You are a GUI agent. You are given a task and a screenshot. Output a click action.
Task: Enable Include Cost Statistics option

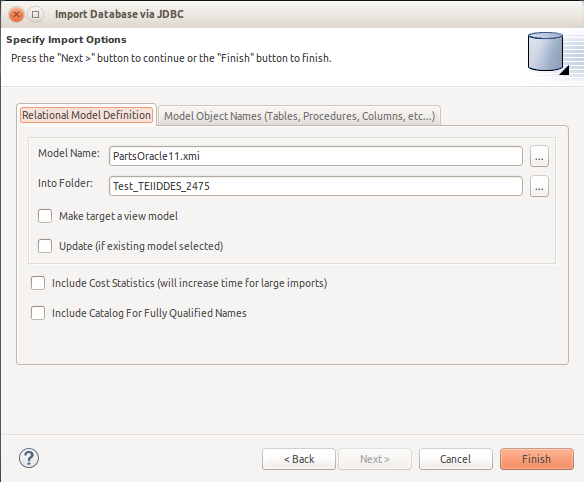pos(38,283)
